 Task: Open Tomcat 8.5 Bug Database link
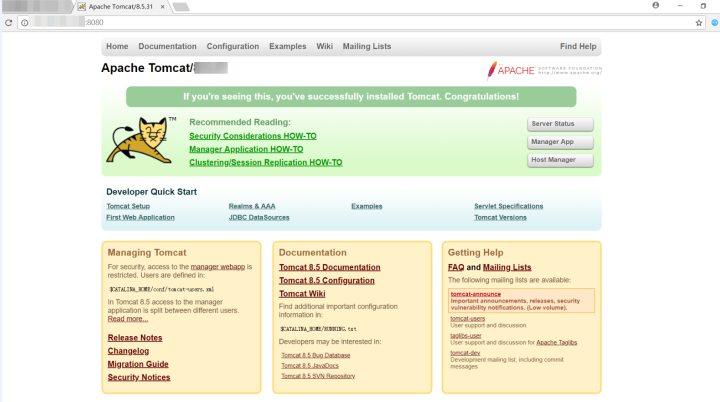315,356
